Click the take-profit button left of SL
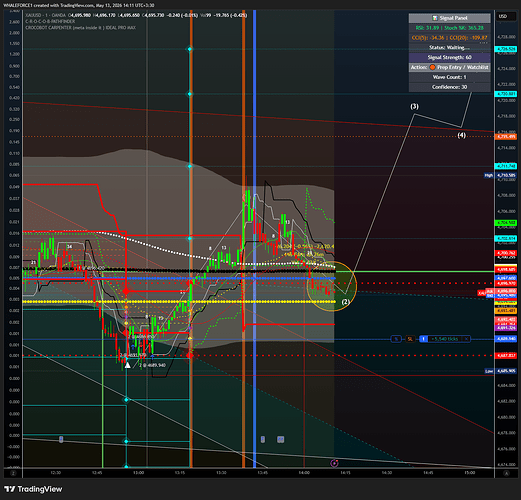 click(396, 339)
